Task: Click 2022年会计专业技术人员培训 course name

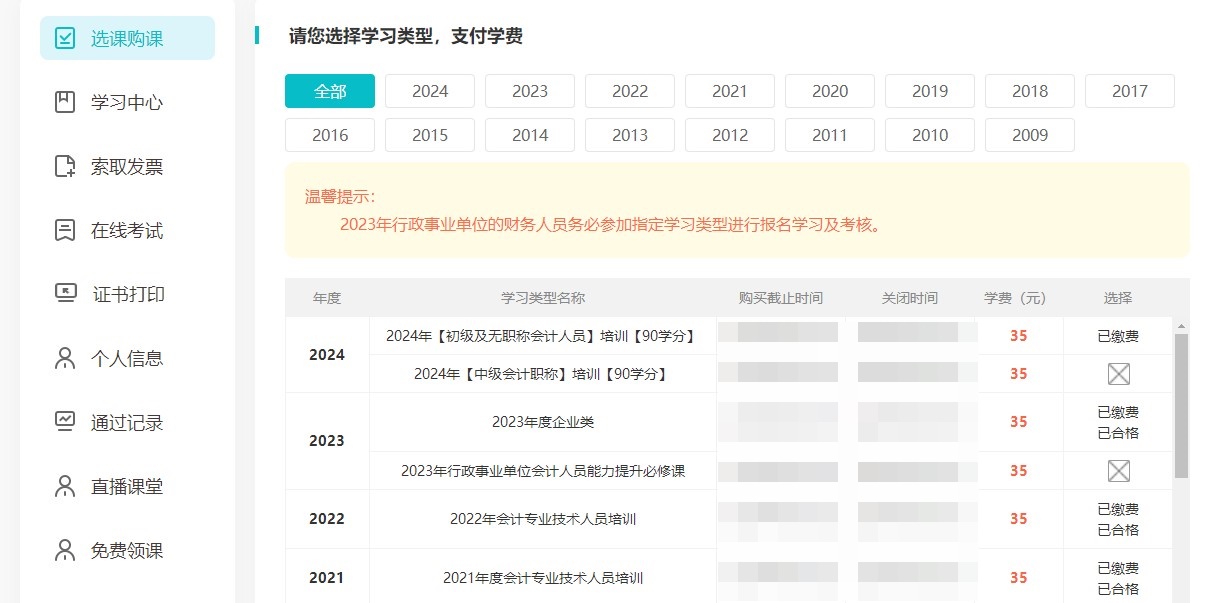Action: (x=543, y=519)
